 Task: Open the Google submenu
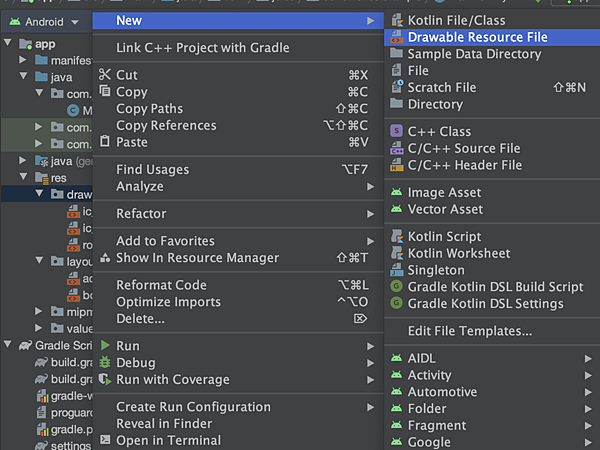pos(492,442)
